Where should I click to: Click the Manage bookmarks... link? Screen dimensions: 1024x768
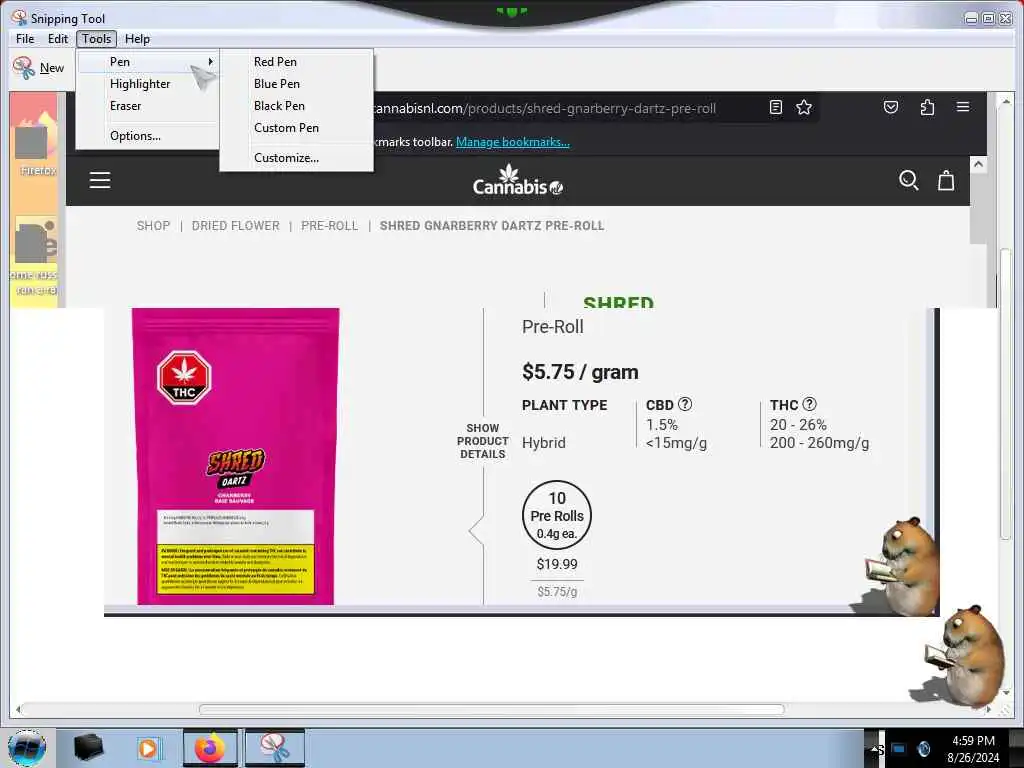click(513, 142)
